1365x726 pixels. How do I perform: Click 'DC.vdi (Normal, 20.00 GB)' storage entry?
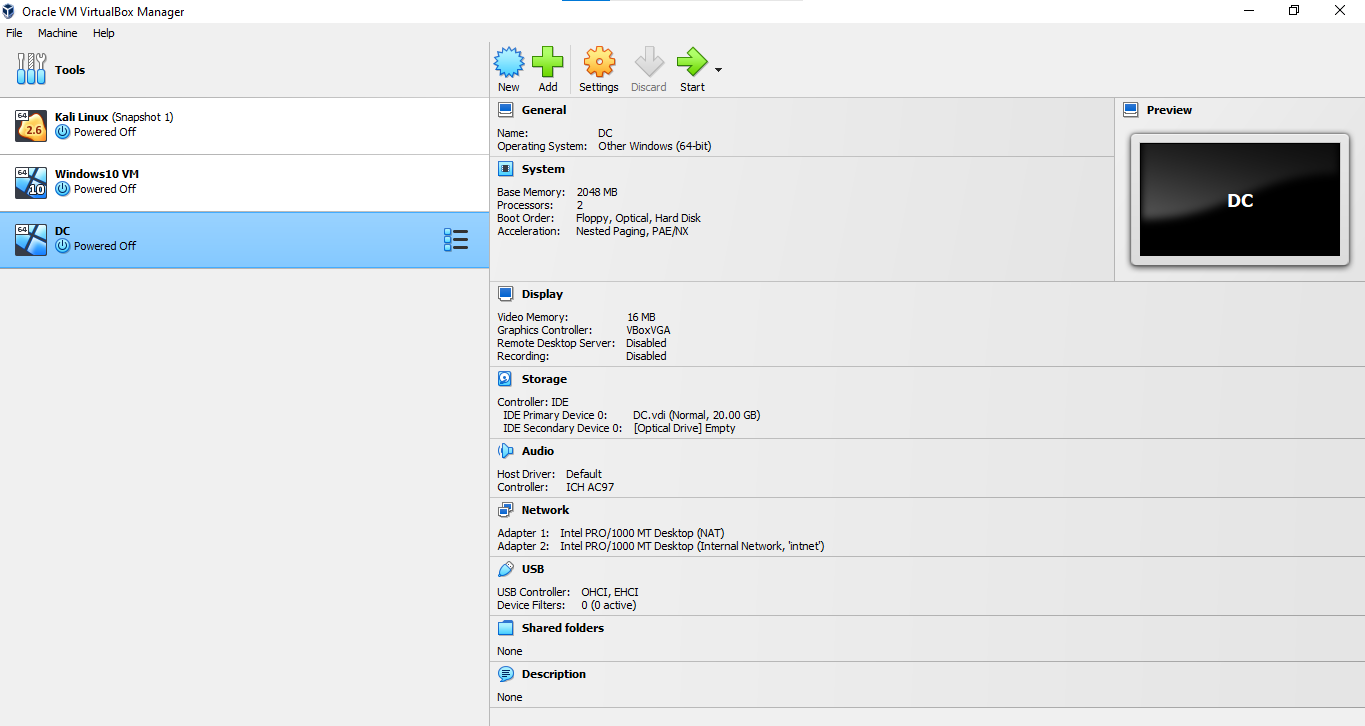(x=696, y=415)
